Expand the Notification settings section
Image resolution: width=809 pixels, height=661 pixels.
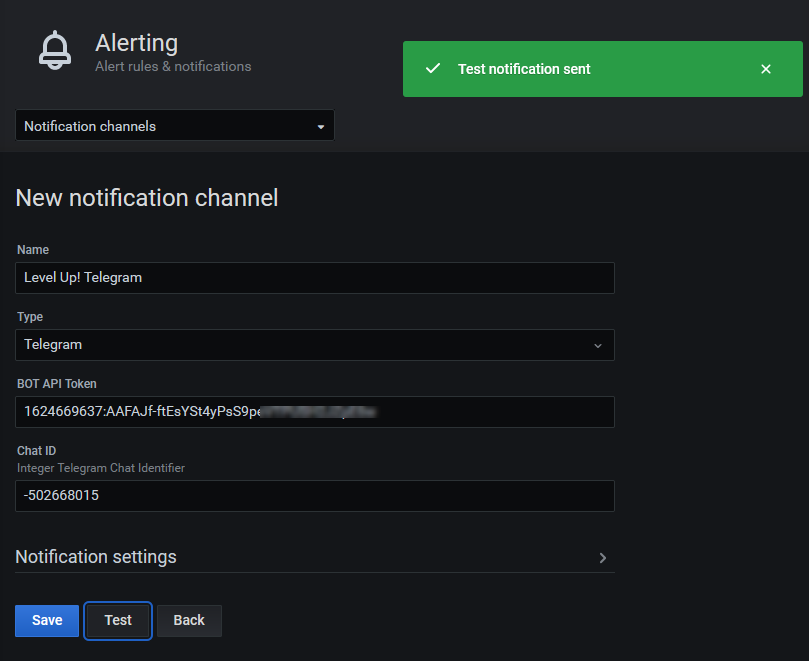pos(96,557)
